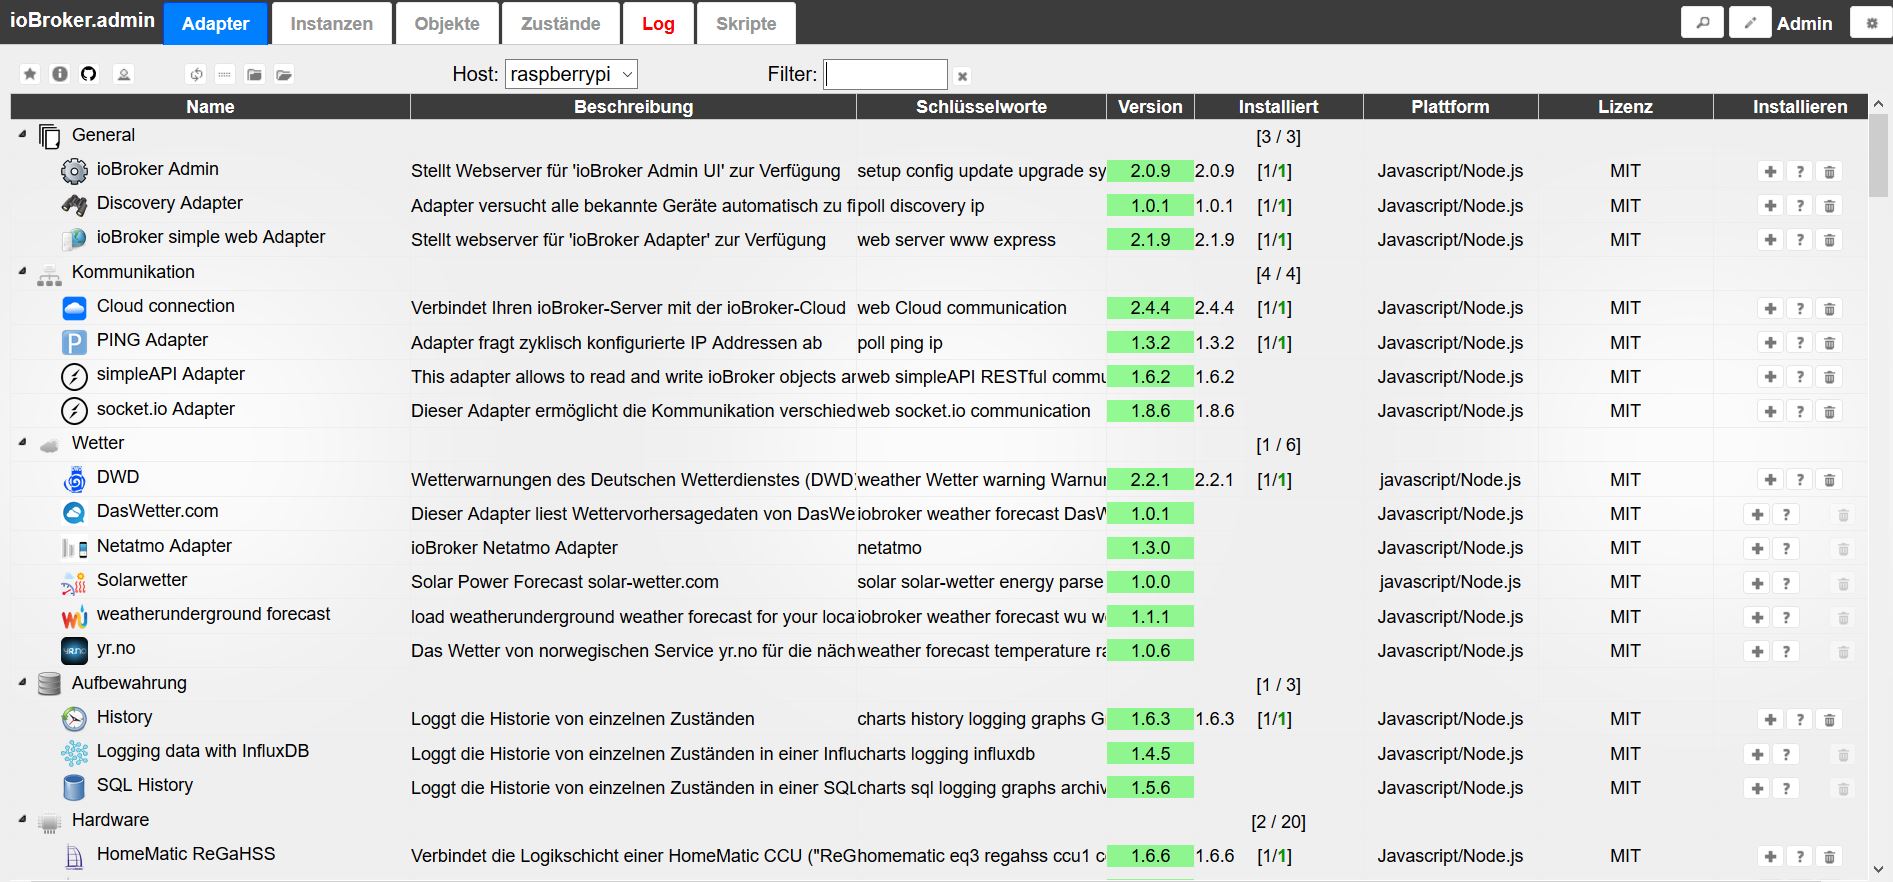Click the circular refresh arrows toolbar icon
1893x882 pixels.
click(196, 74)
